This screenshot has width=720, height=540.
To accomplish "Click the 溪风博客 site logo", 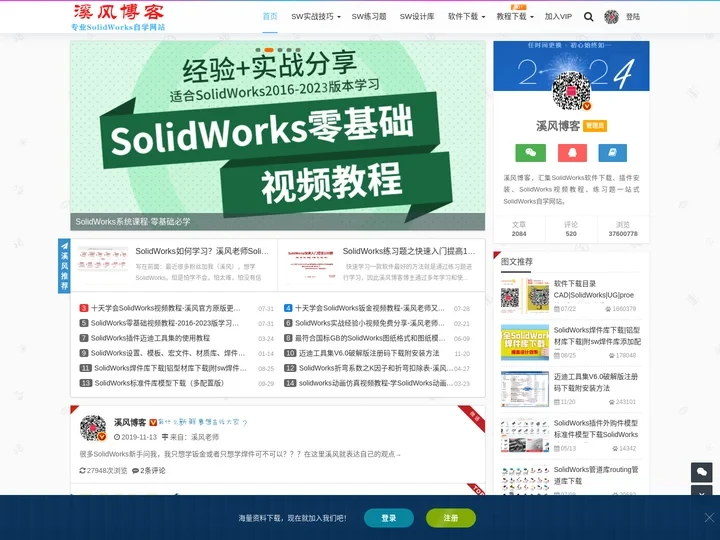I will (118, 17).
